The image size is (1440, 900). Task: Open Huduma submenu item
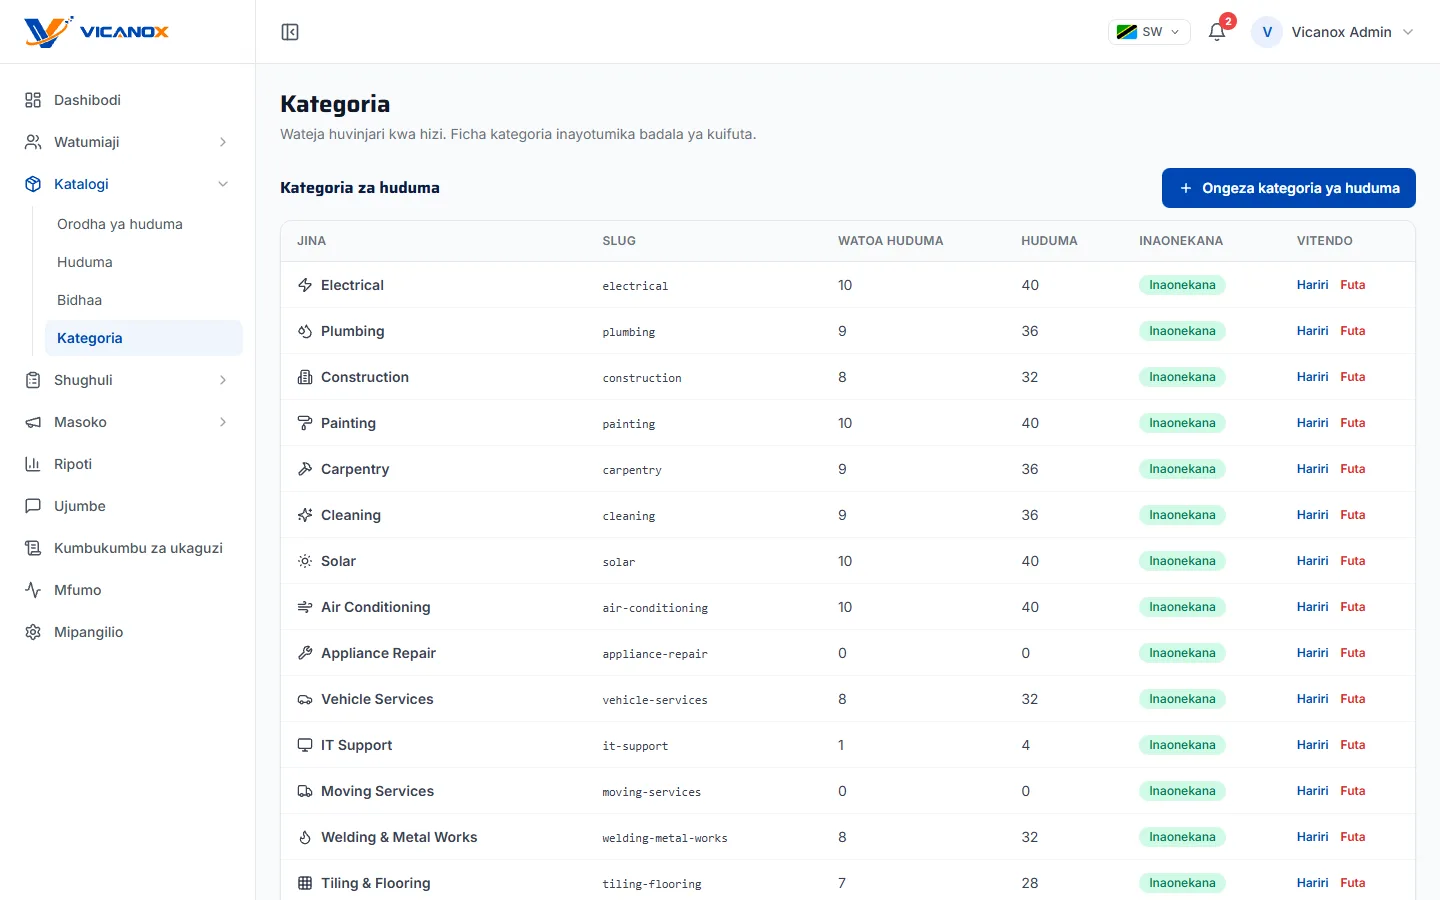click(144, 262)
